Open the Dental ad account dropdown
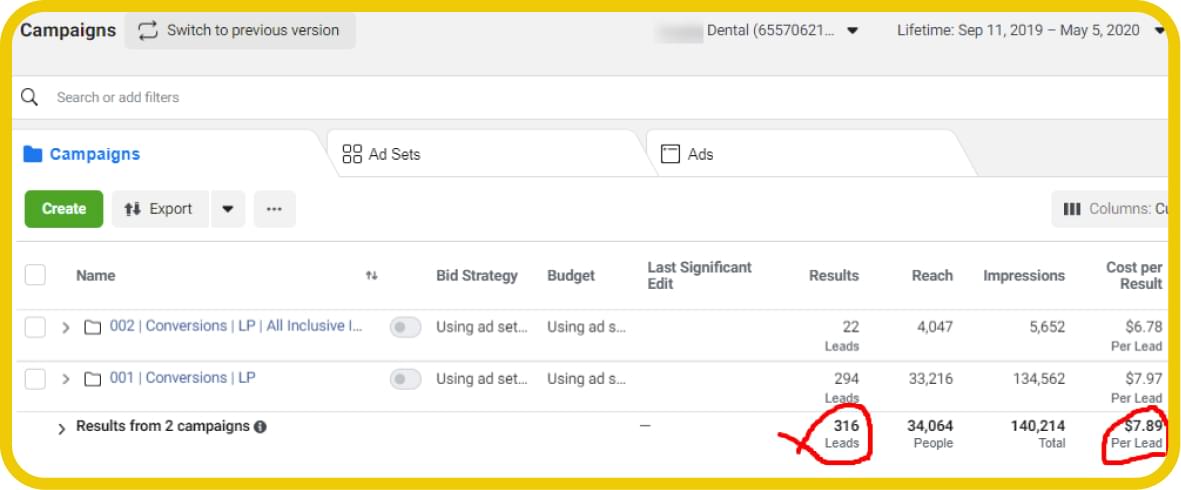1181x490 pixels. point(852,30)
